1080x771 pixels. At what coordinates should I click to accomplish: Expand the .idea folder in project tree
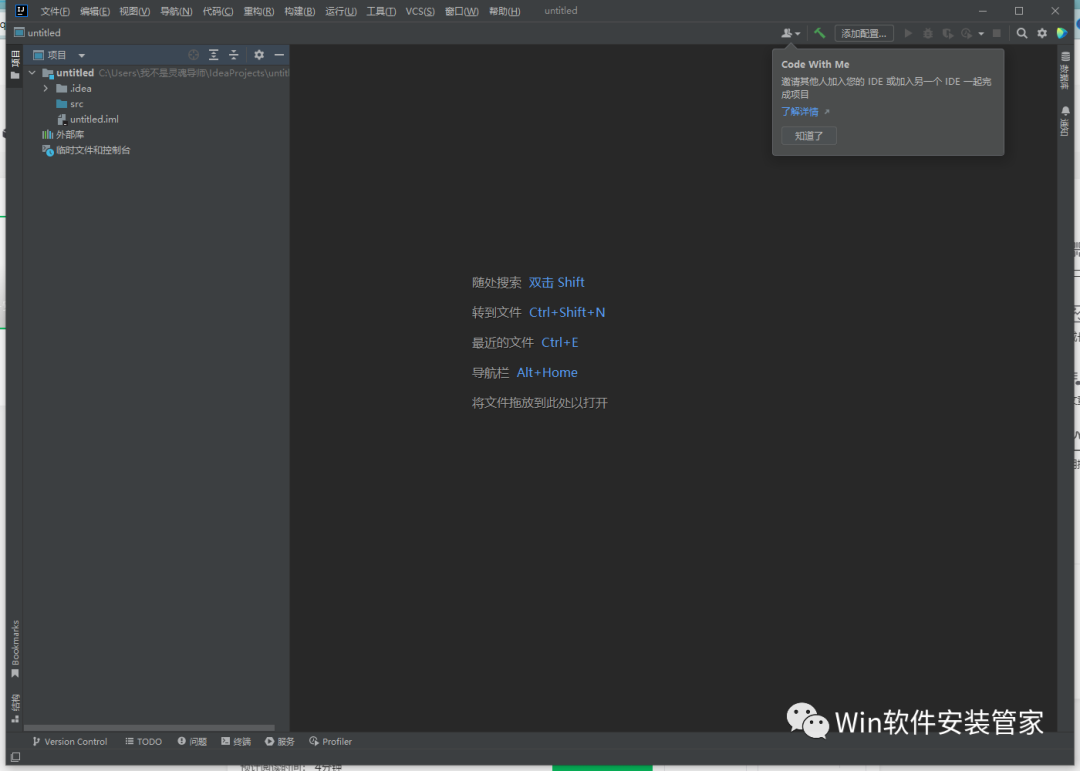click(x=46, y=89)
